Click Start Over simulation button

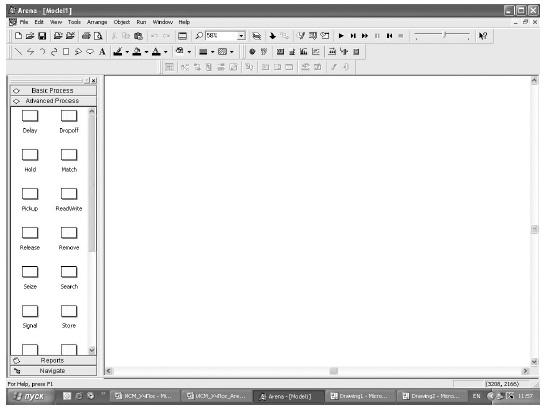pos(389,36)
